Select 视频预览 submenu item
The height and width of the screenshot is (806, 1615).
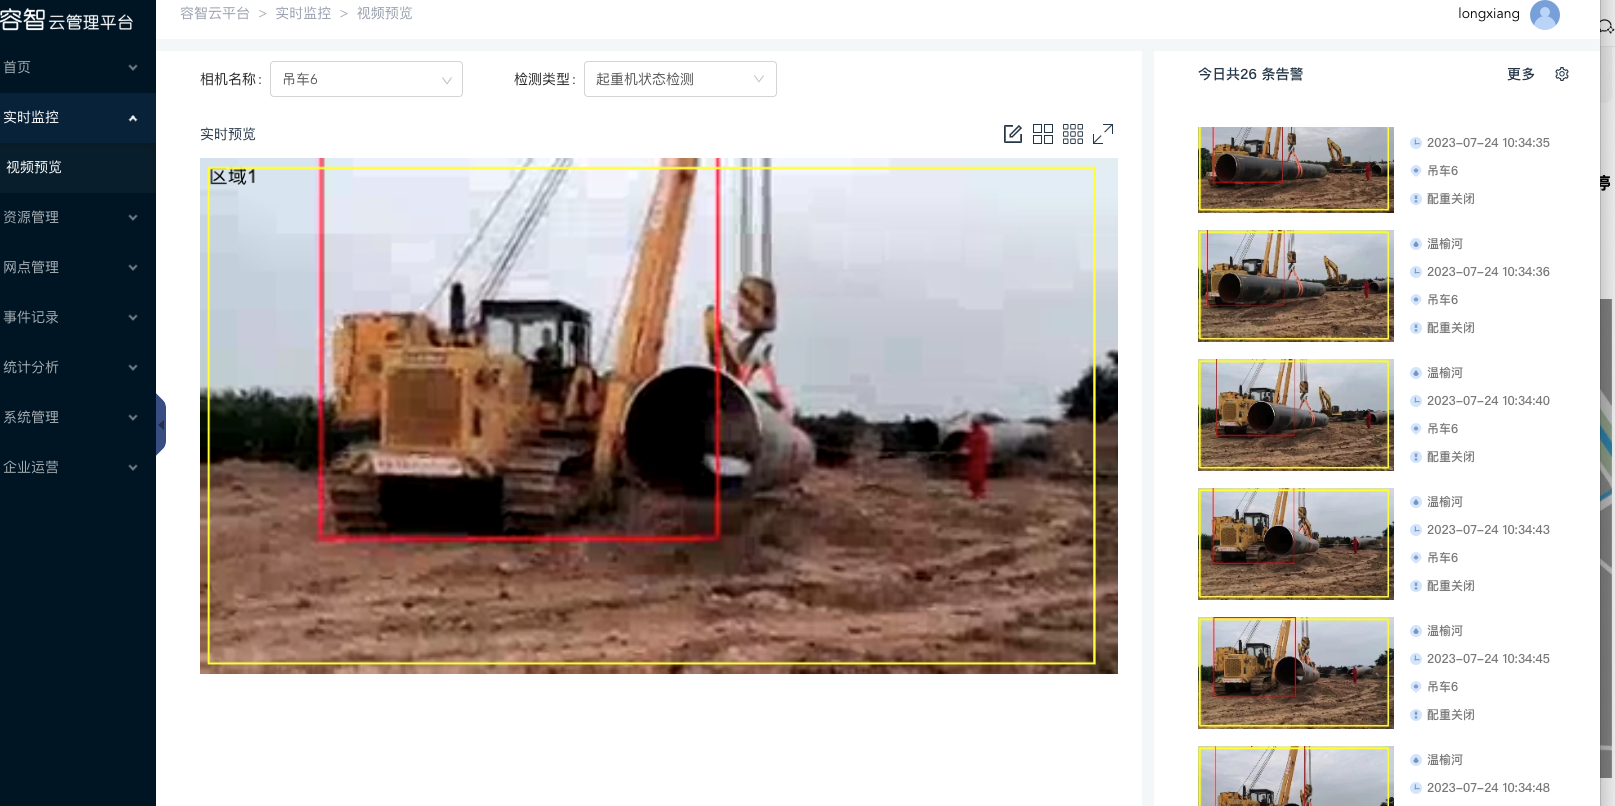click(78, 167)
